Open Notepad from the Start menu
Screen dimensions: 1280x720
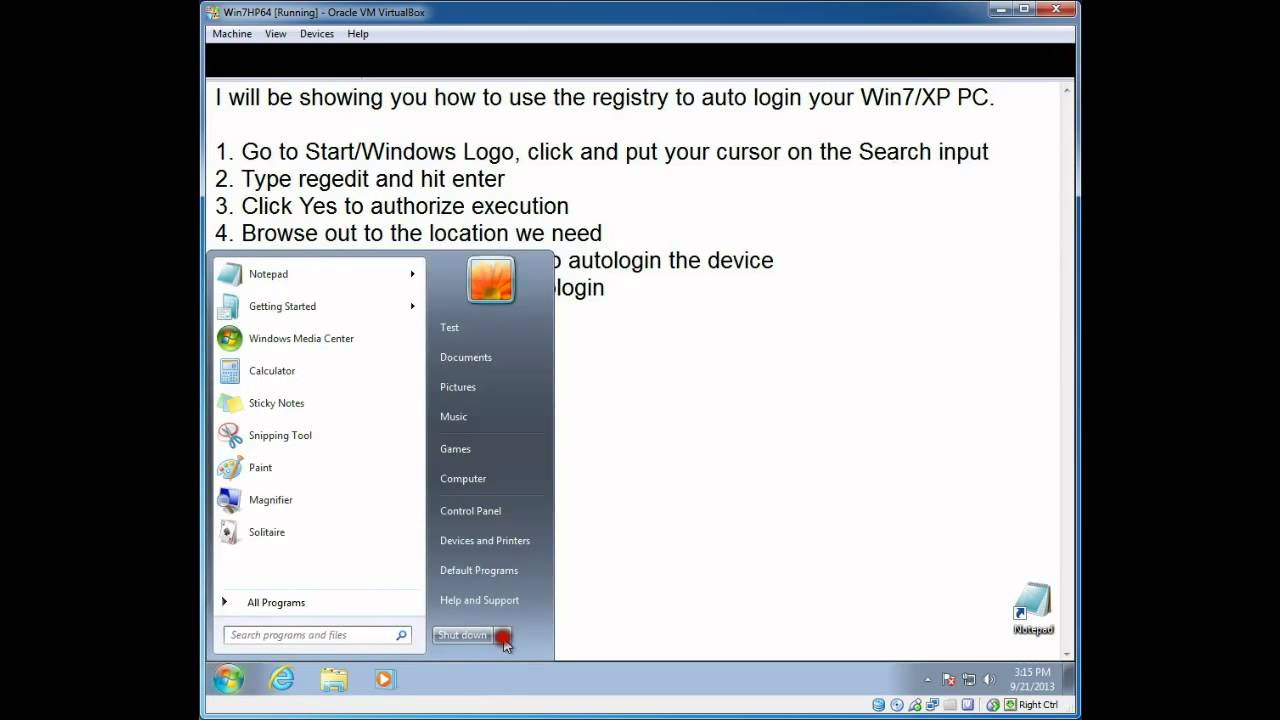point(318,274)
